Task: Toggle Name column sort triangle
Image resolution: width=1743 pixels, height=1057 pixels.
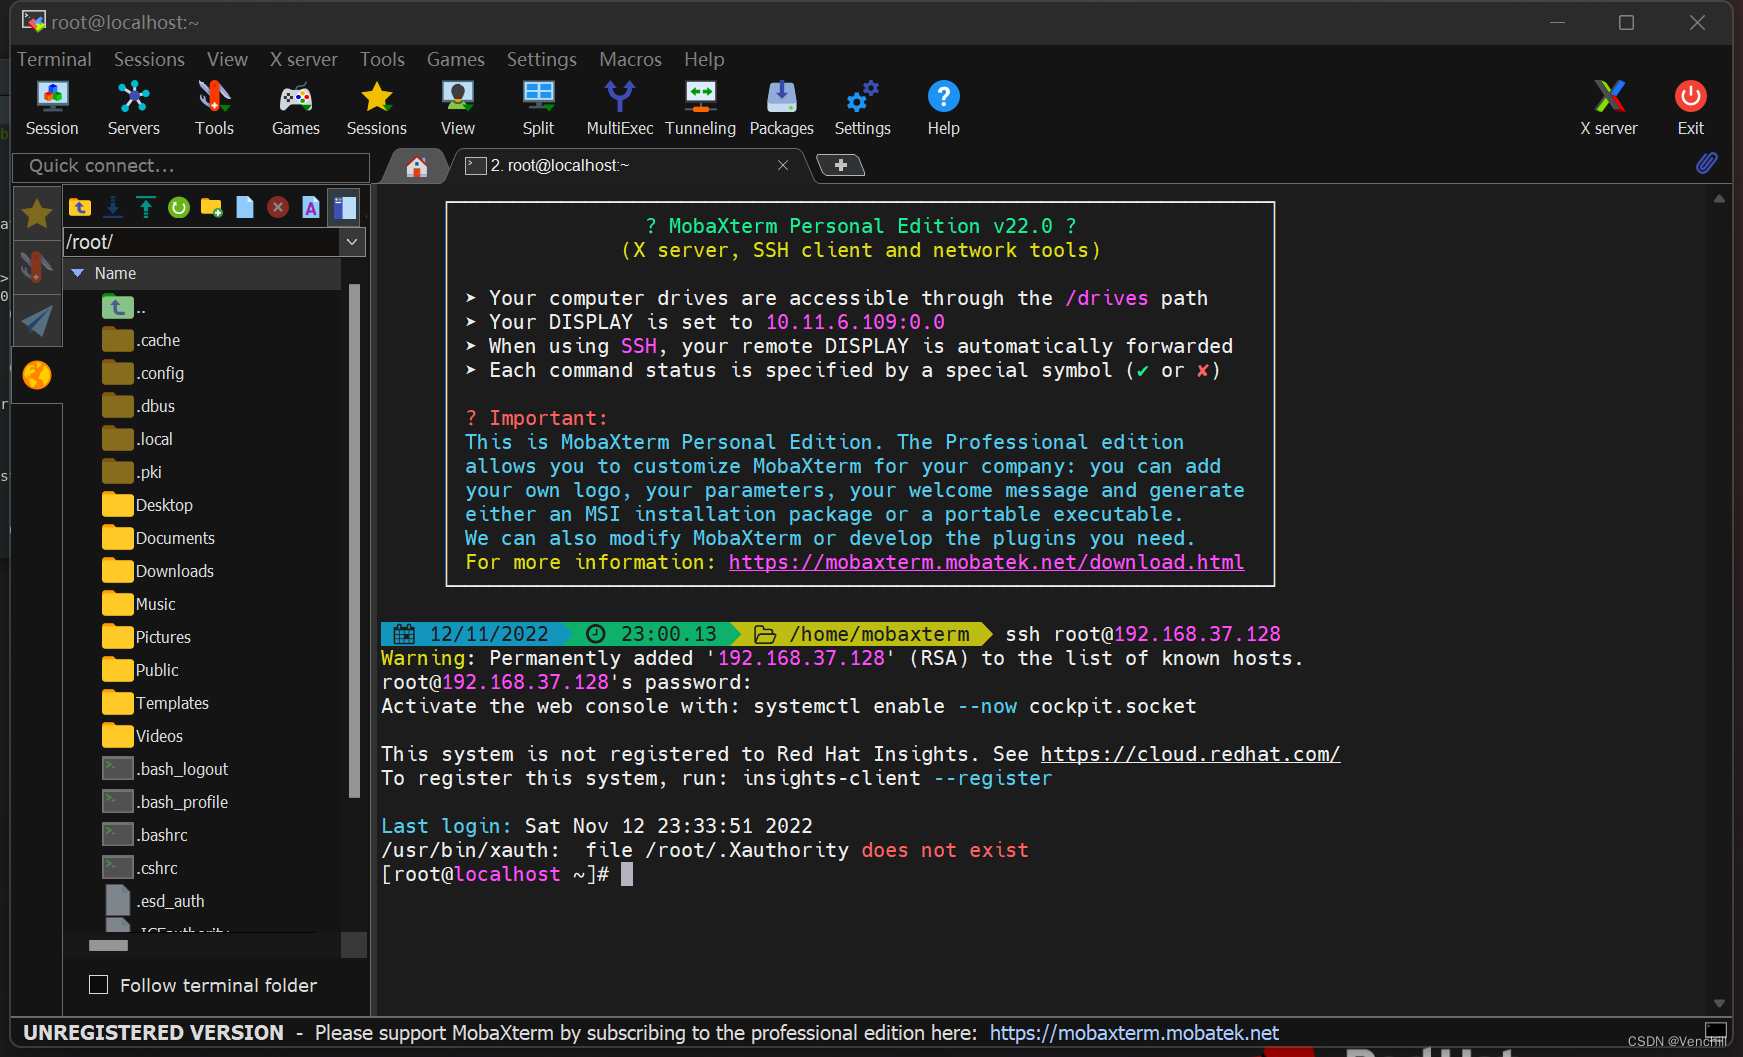Action: point(78,273)
